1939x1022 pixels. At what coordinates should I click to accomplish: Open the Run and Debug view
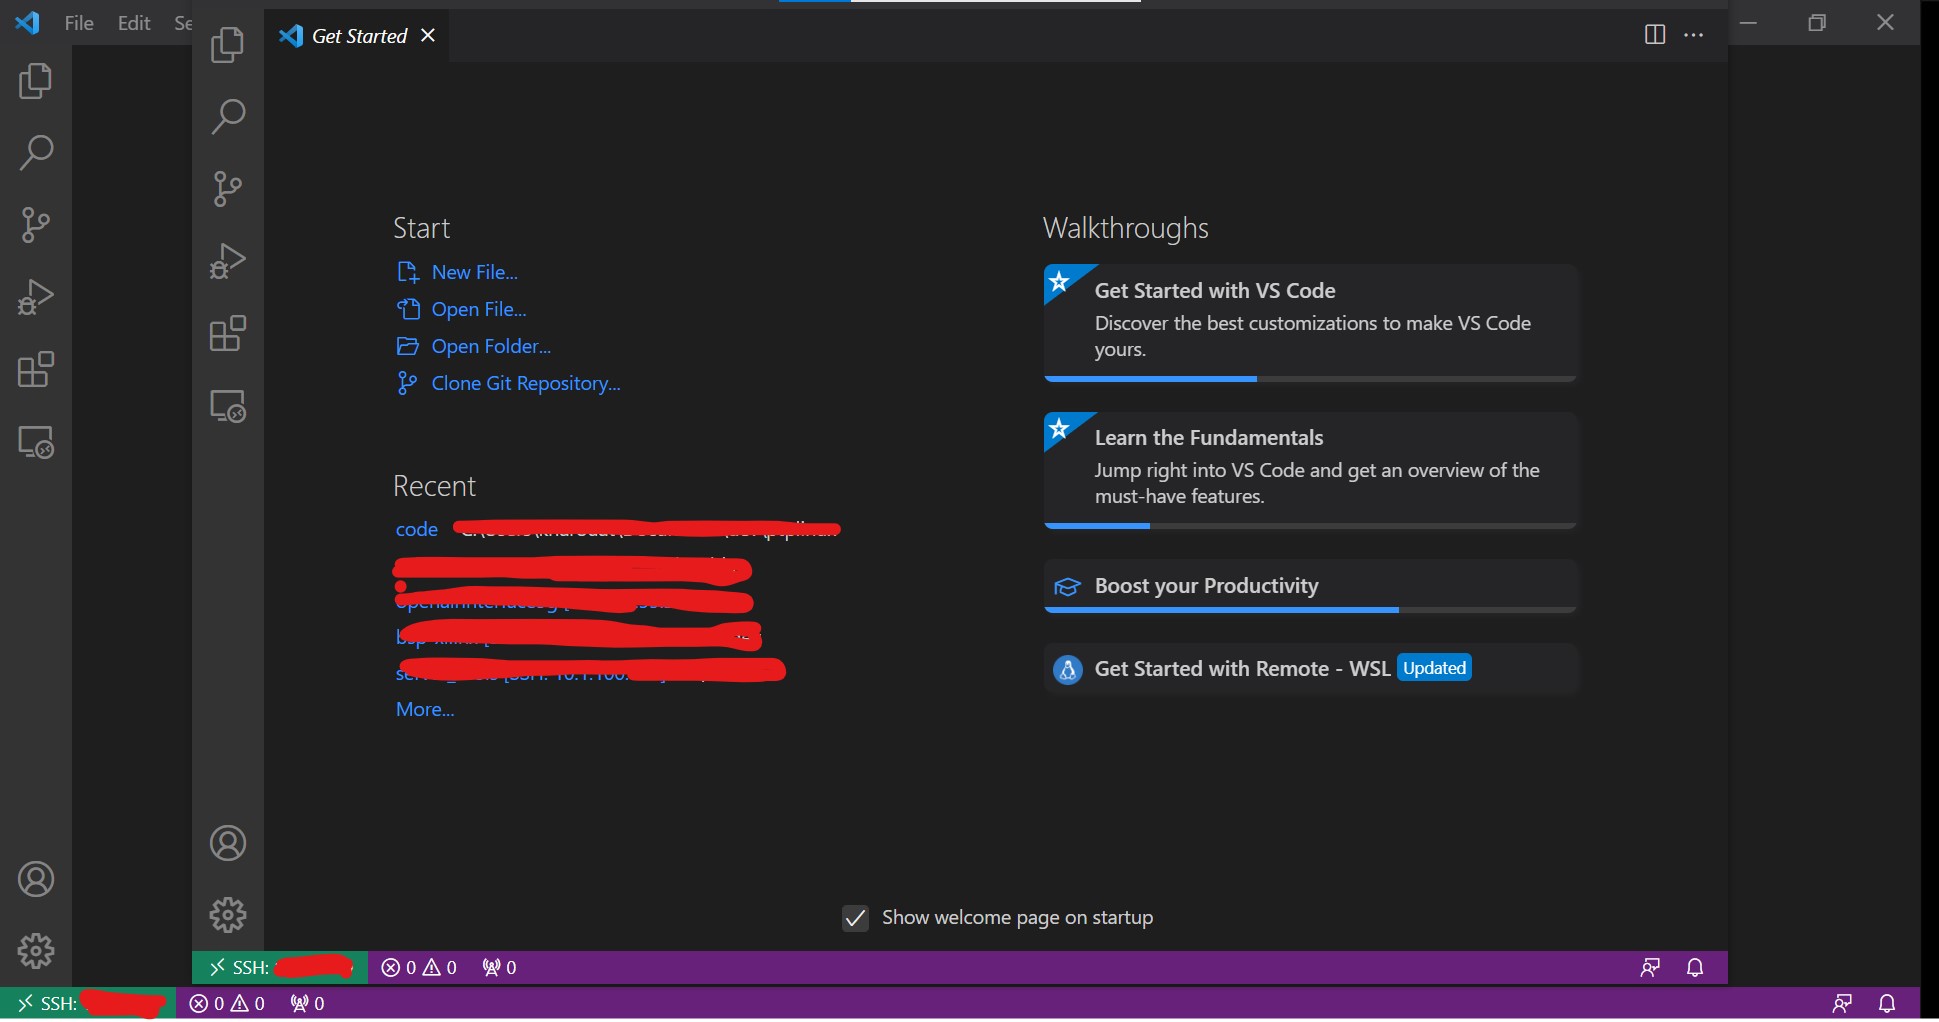(x=227, y=260)
